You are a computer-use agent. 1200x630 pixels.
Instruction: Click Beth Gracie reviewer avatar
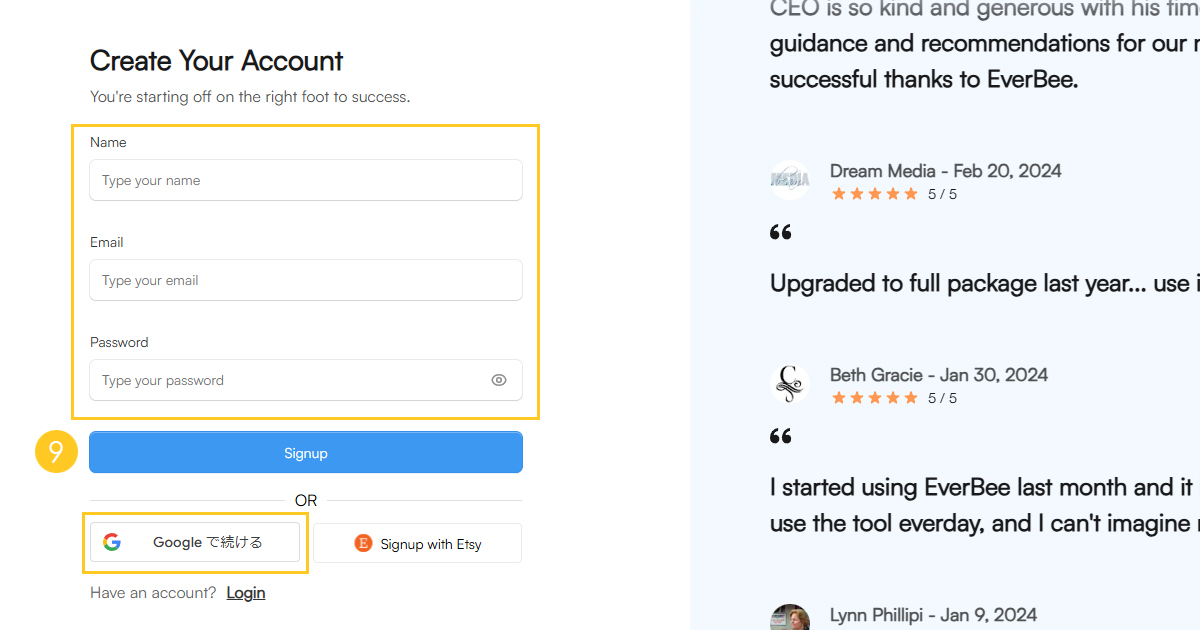(x=790, y=384)
